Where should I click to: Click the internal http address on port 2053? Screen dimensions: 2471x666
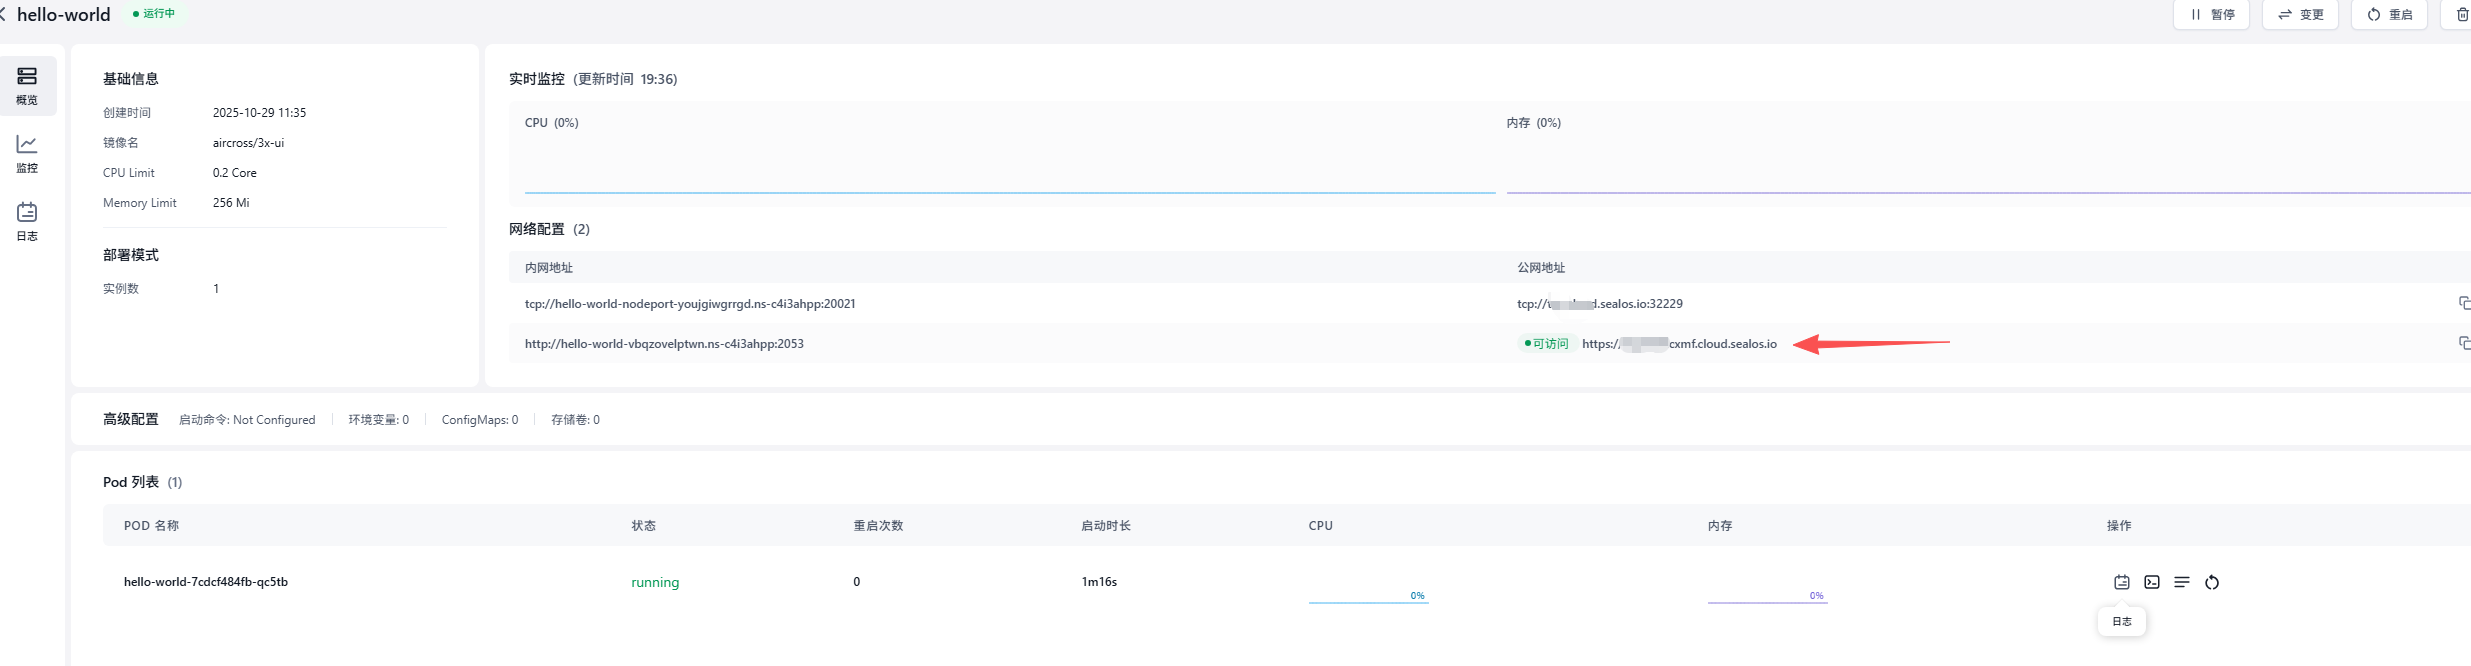664,344
